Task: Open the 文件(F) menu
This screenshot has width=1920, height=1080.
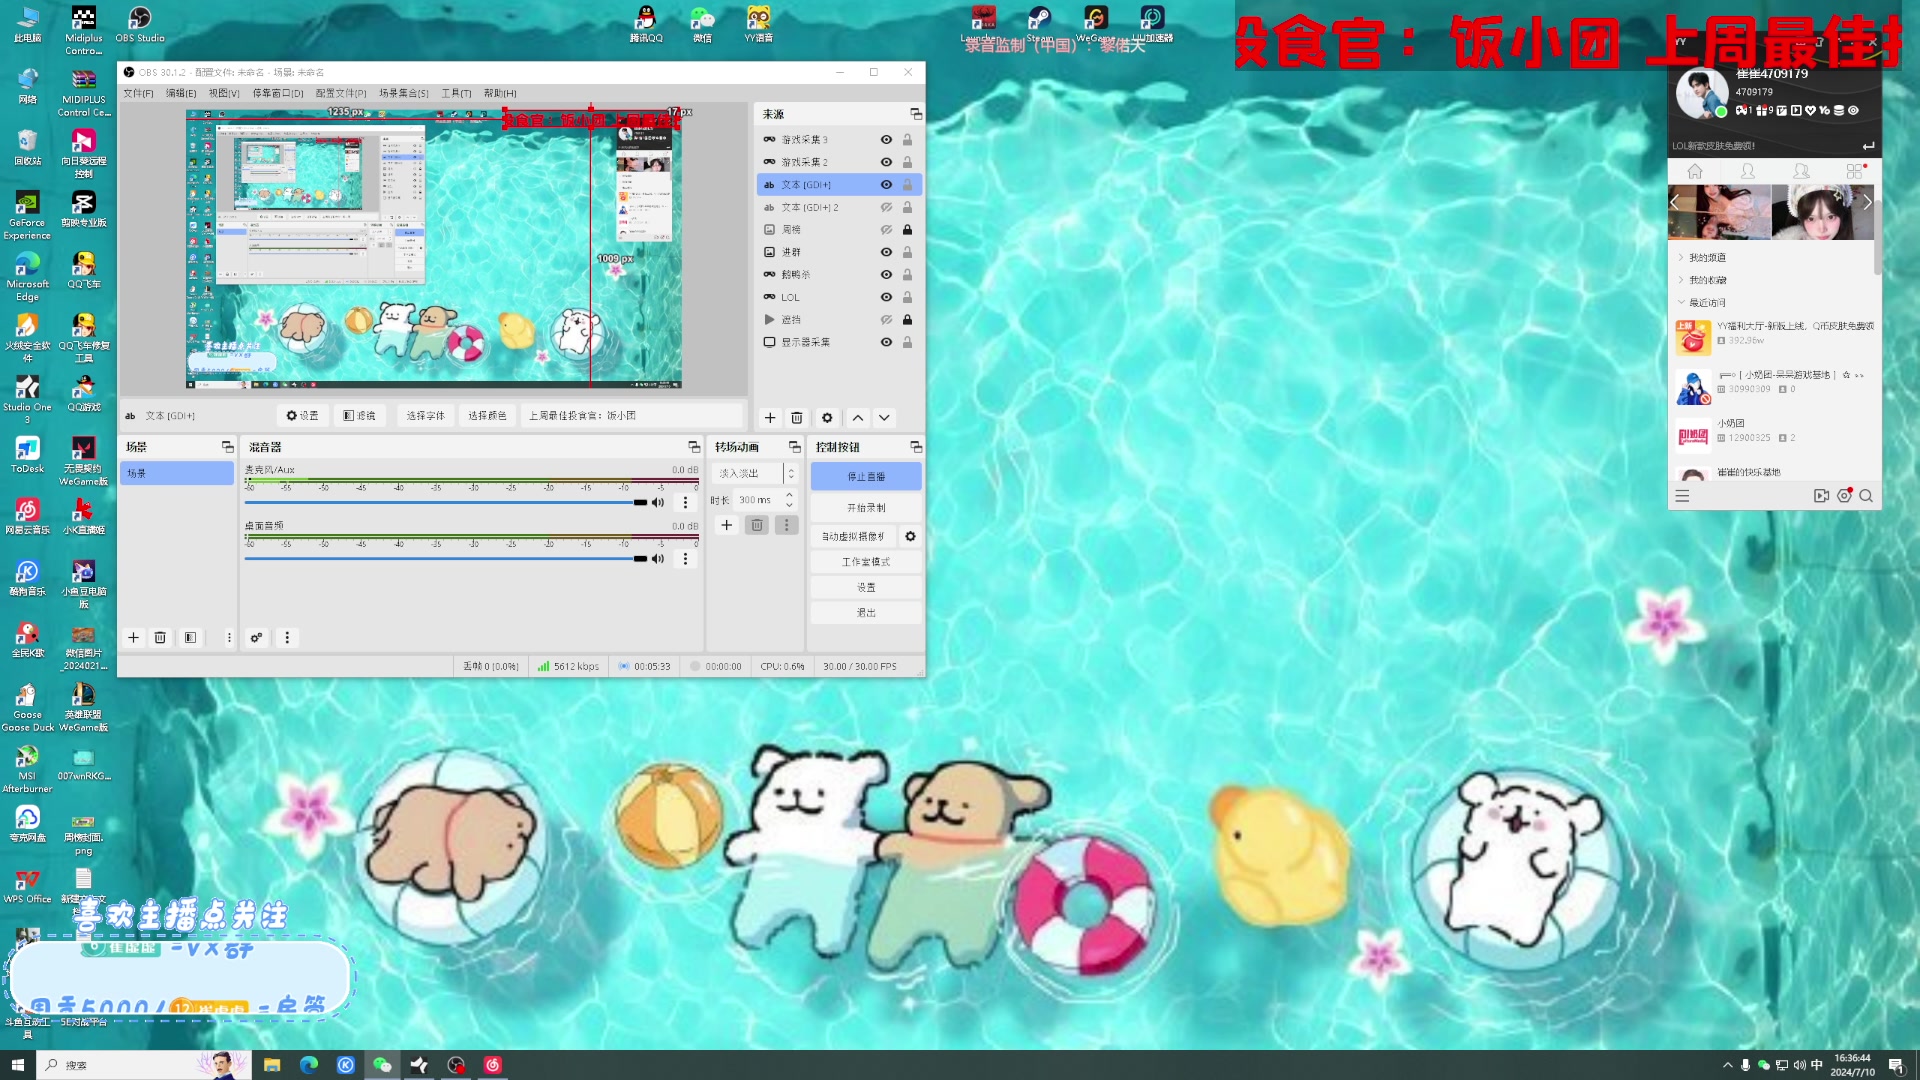Action: 138,93
